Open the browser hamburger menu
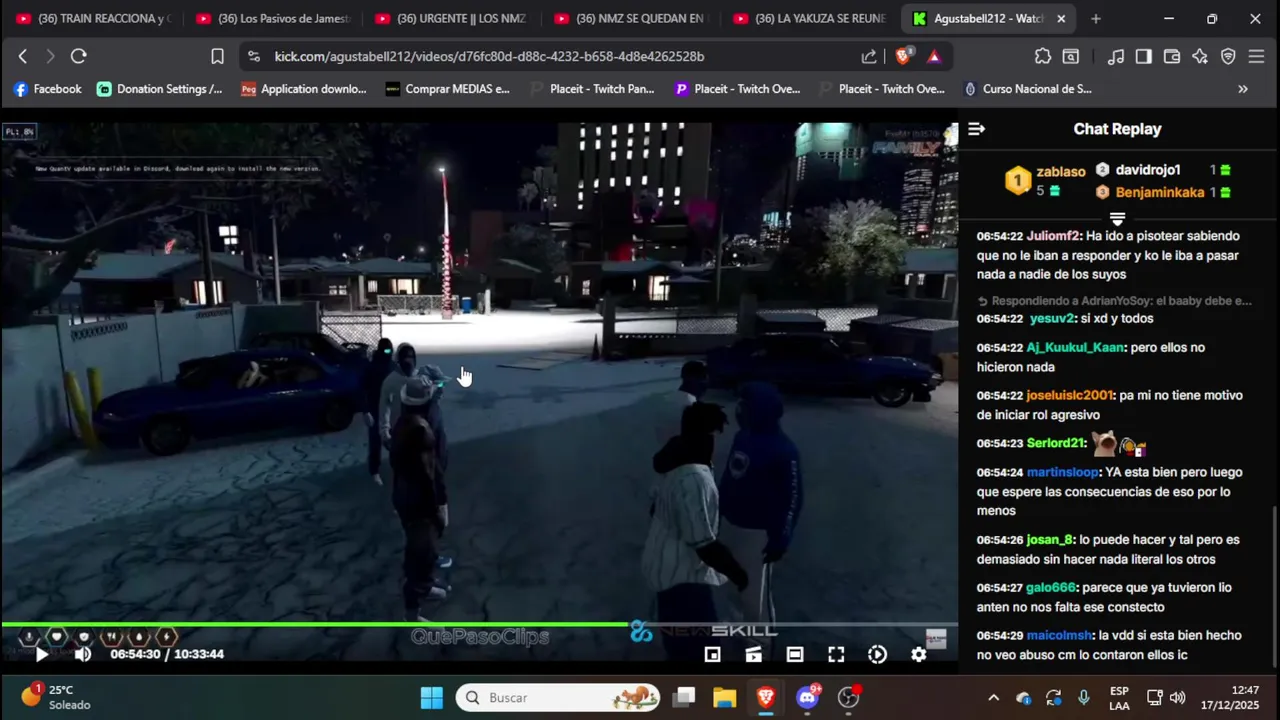Image resolution: width=1280 pixels, height=720 pixels. [x=1256, y=56]
